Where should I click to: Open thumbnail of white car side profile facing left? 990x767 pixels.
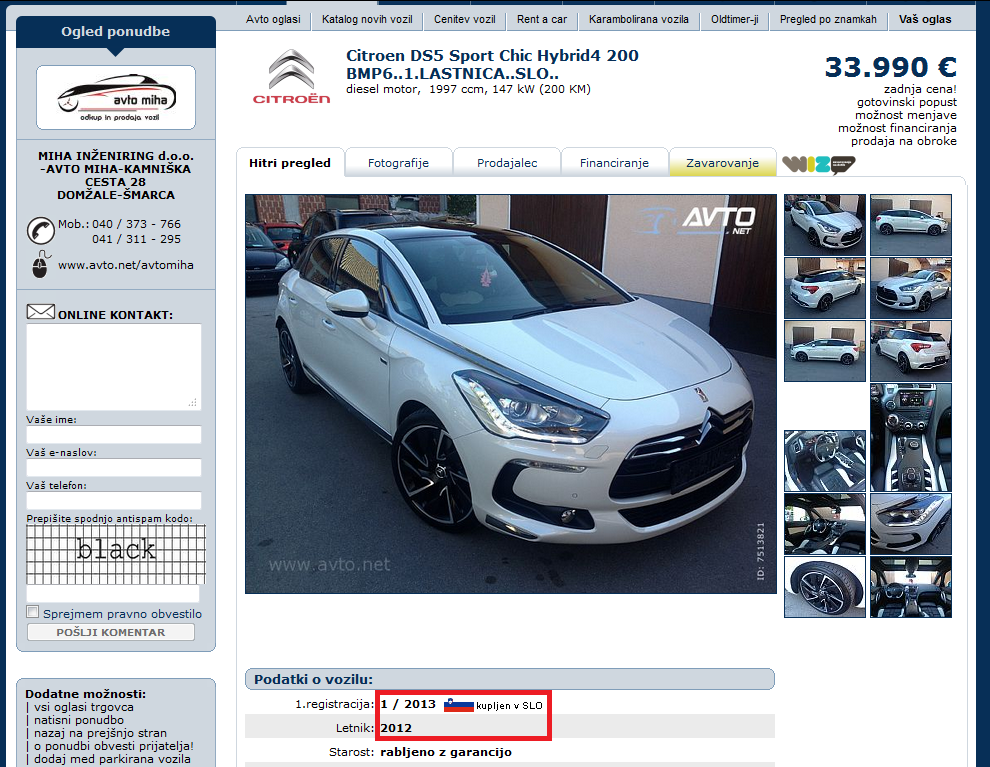(x=910, y=225)
